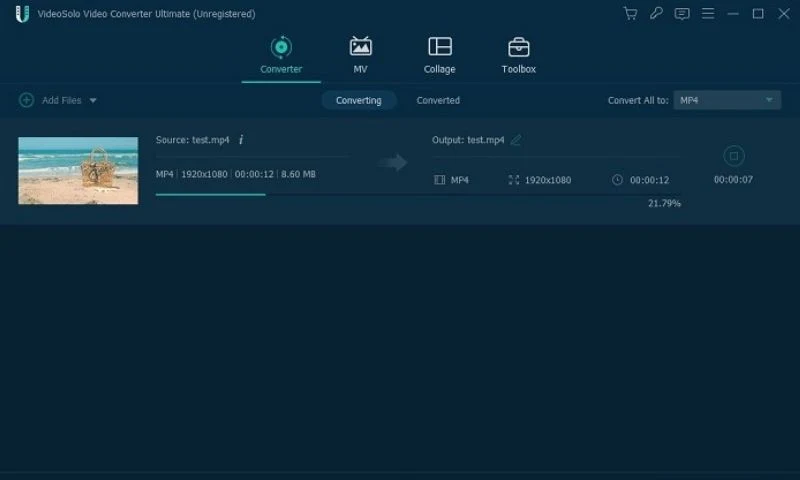Viewport: 800px width, 480px height.
Task: Maximize the VideoSolo window
Action: coord(758,14)
